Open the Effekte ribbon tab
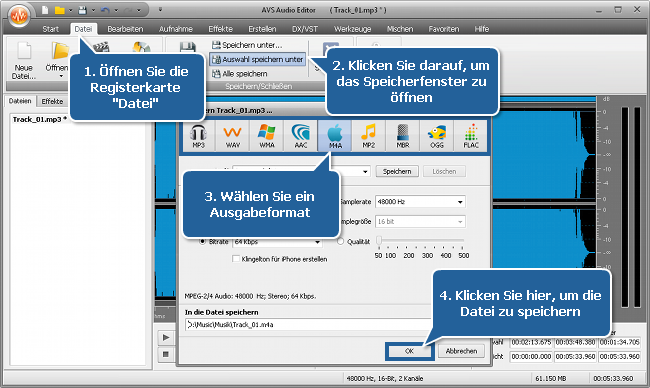Viewport: 650px width, 388px height. 221,29
